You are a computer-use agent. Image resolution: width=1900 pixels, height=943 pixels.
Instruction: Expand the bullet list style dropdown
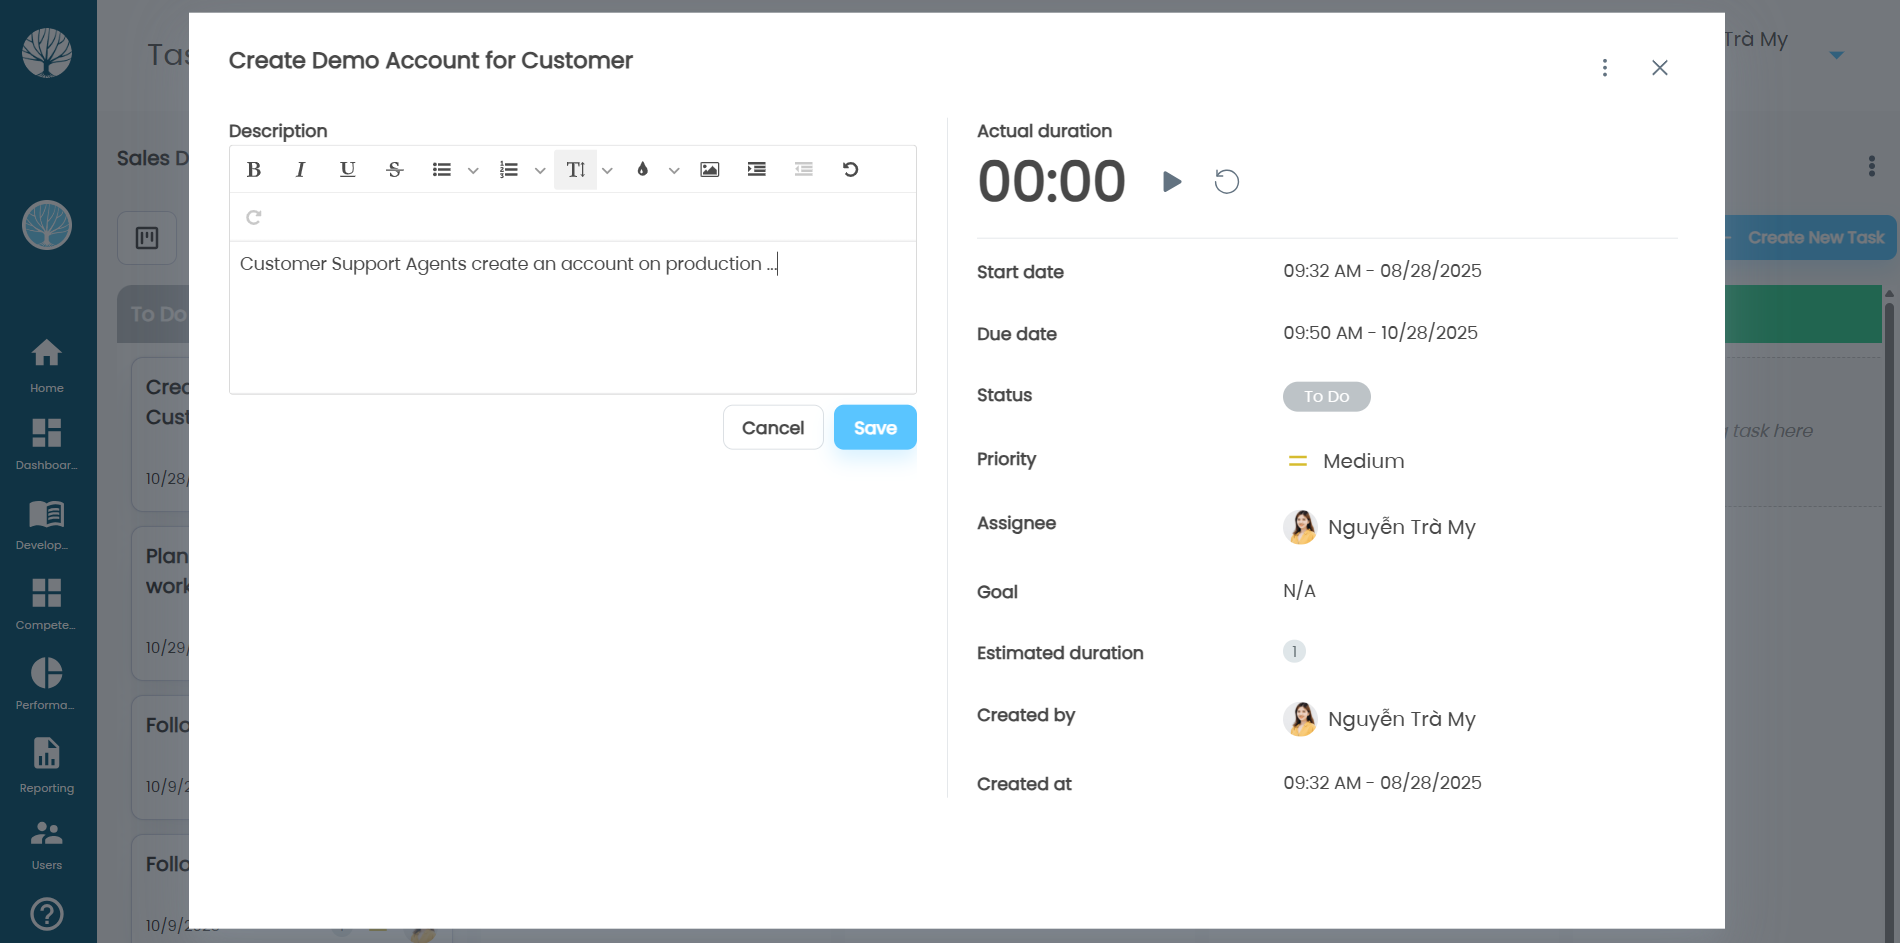coord(473,171)
